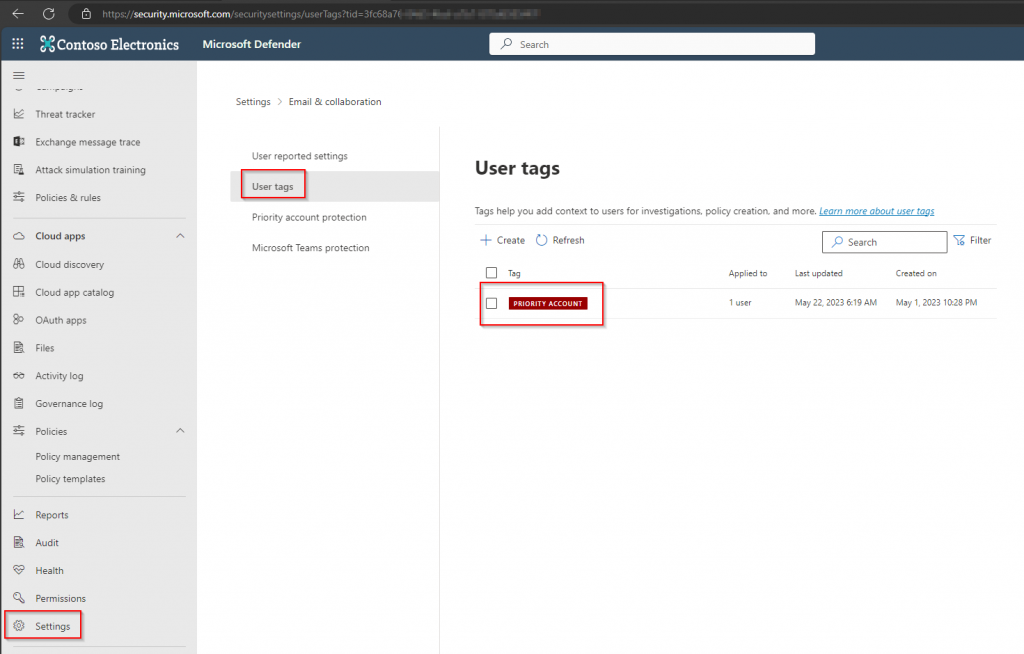Open OAuth apps icon in sidebar

(x=18, y=320)
